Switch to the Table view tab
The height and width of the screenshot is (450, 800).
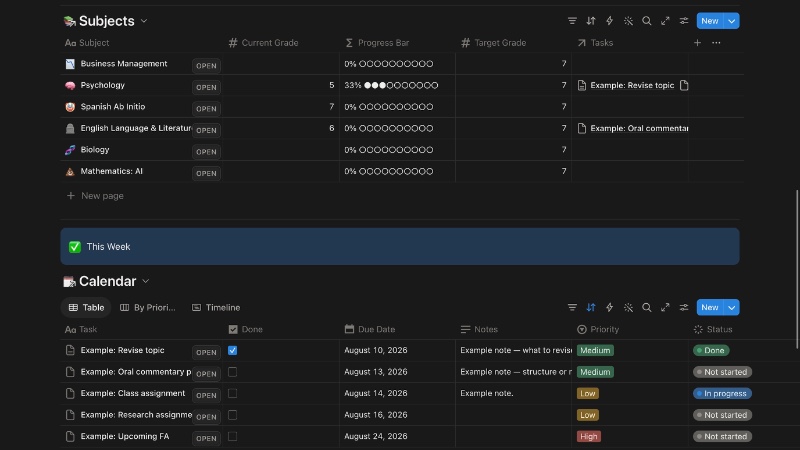click(x=86, y=308)
